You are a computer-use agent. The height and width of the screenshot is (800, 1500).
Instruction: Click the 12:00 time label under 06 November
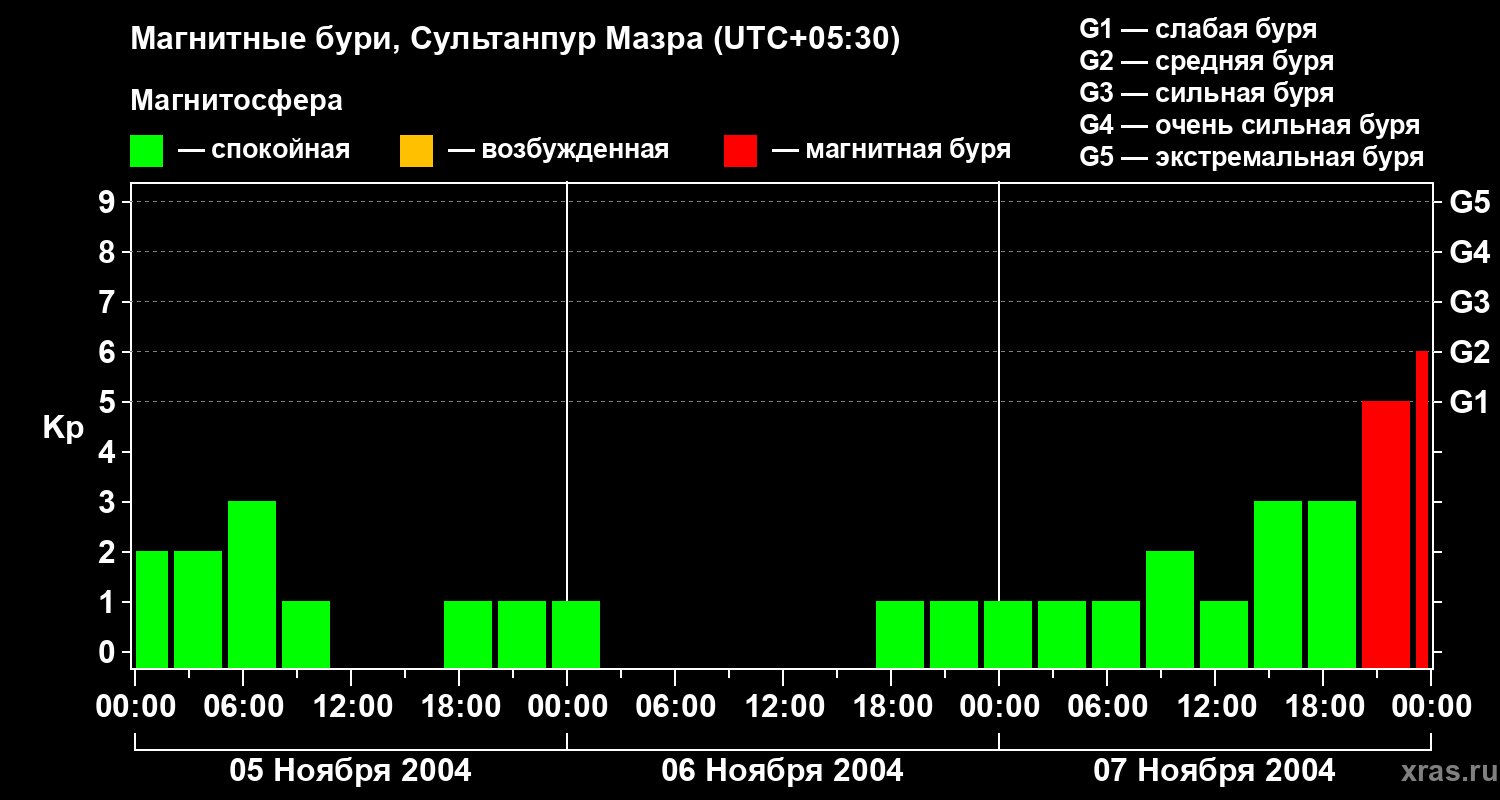[x=782, y=707]
